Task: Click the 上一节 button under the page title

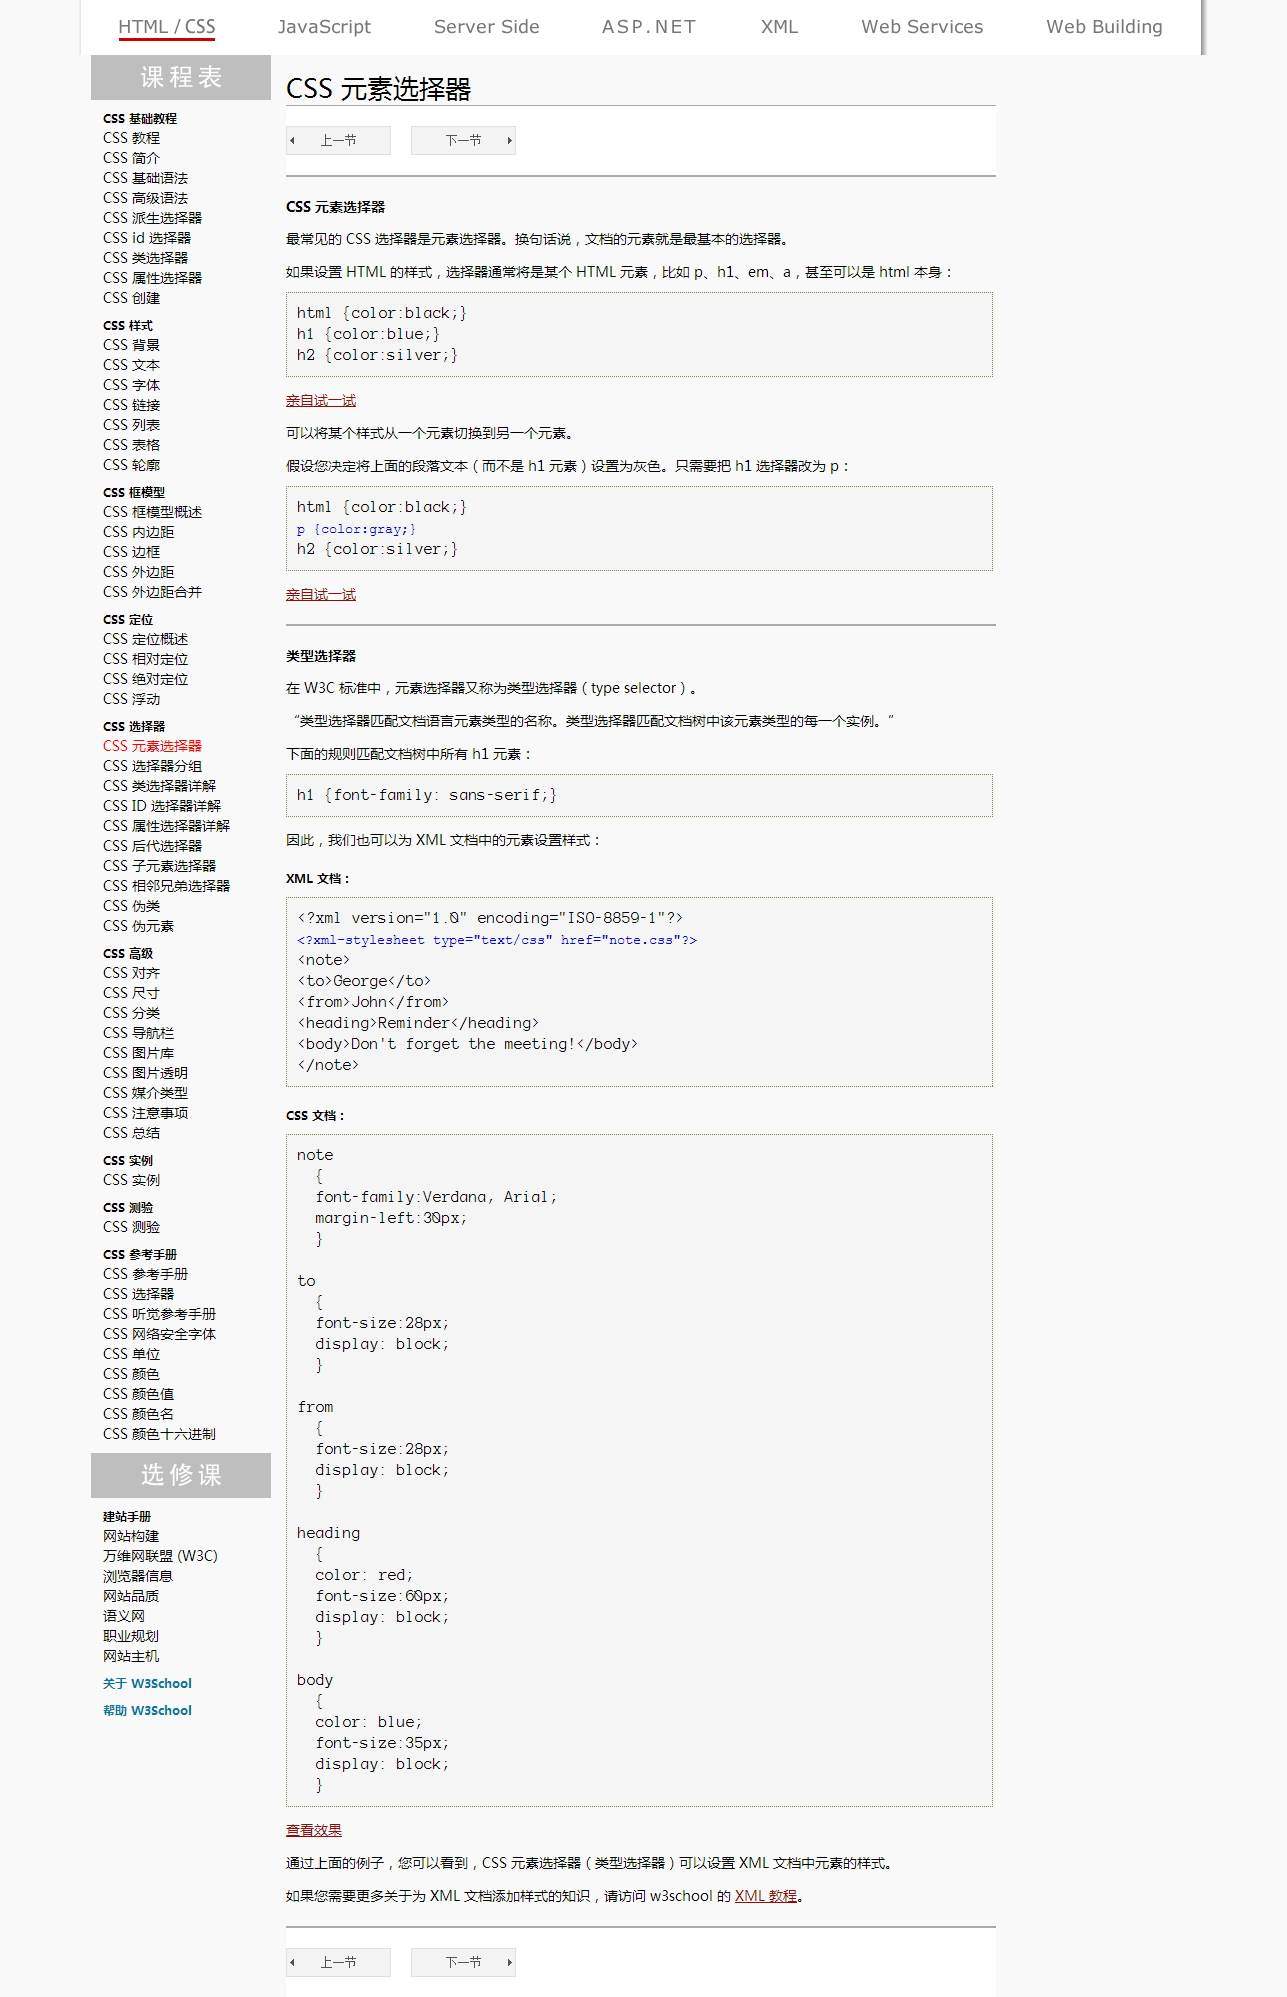Action: [x=338, y=140]
